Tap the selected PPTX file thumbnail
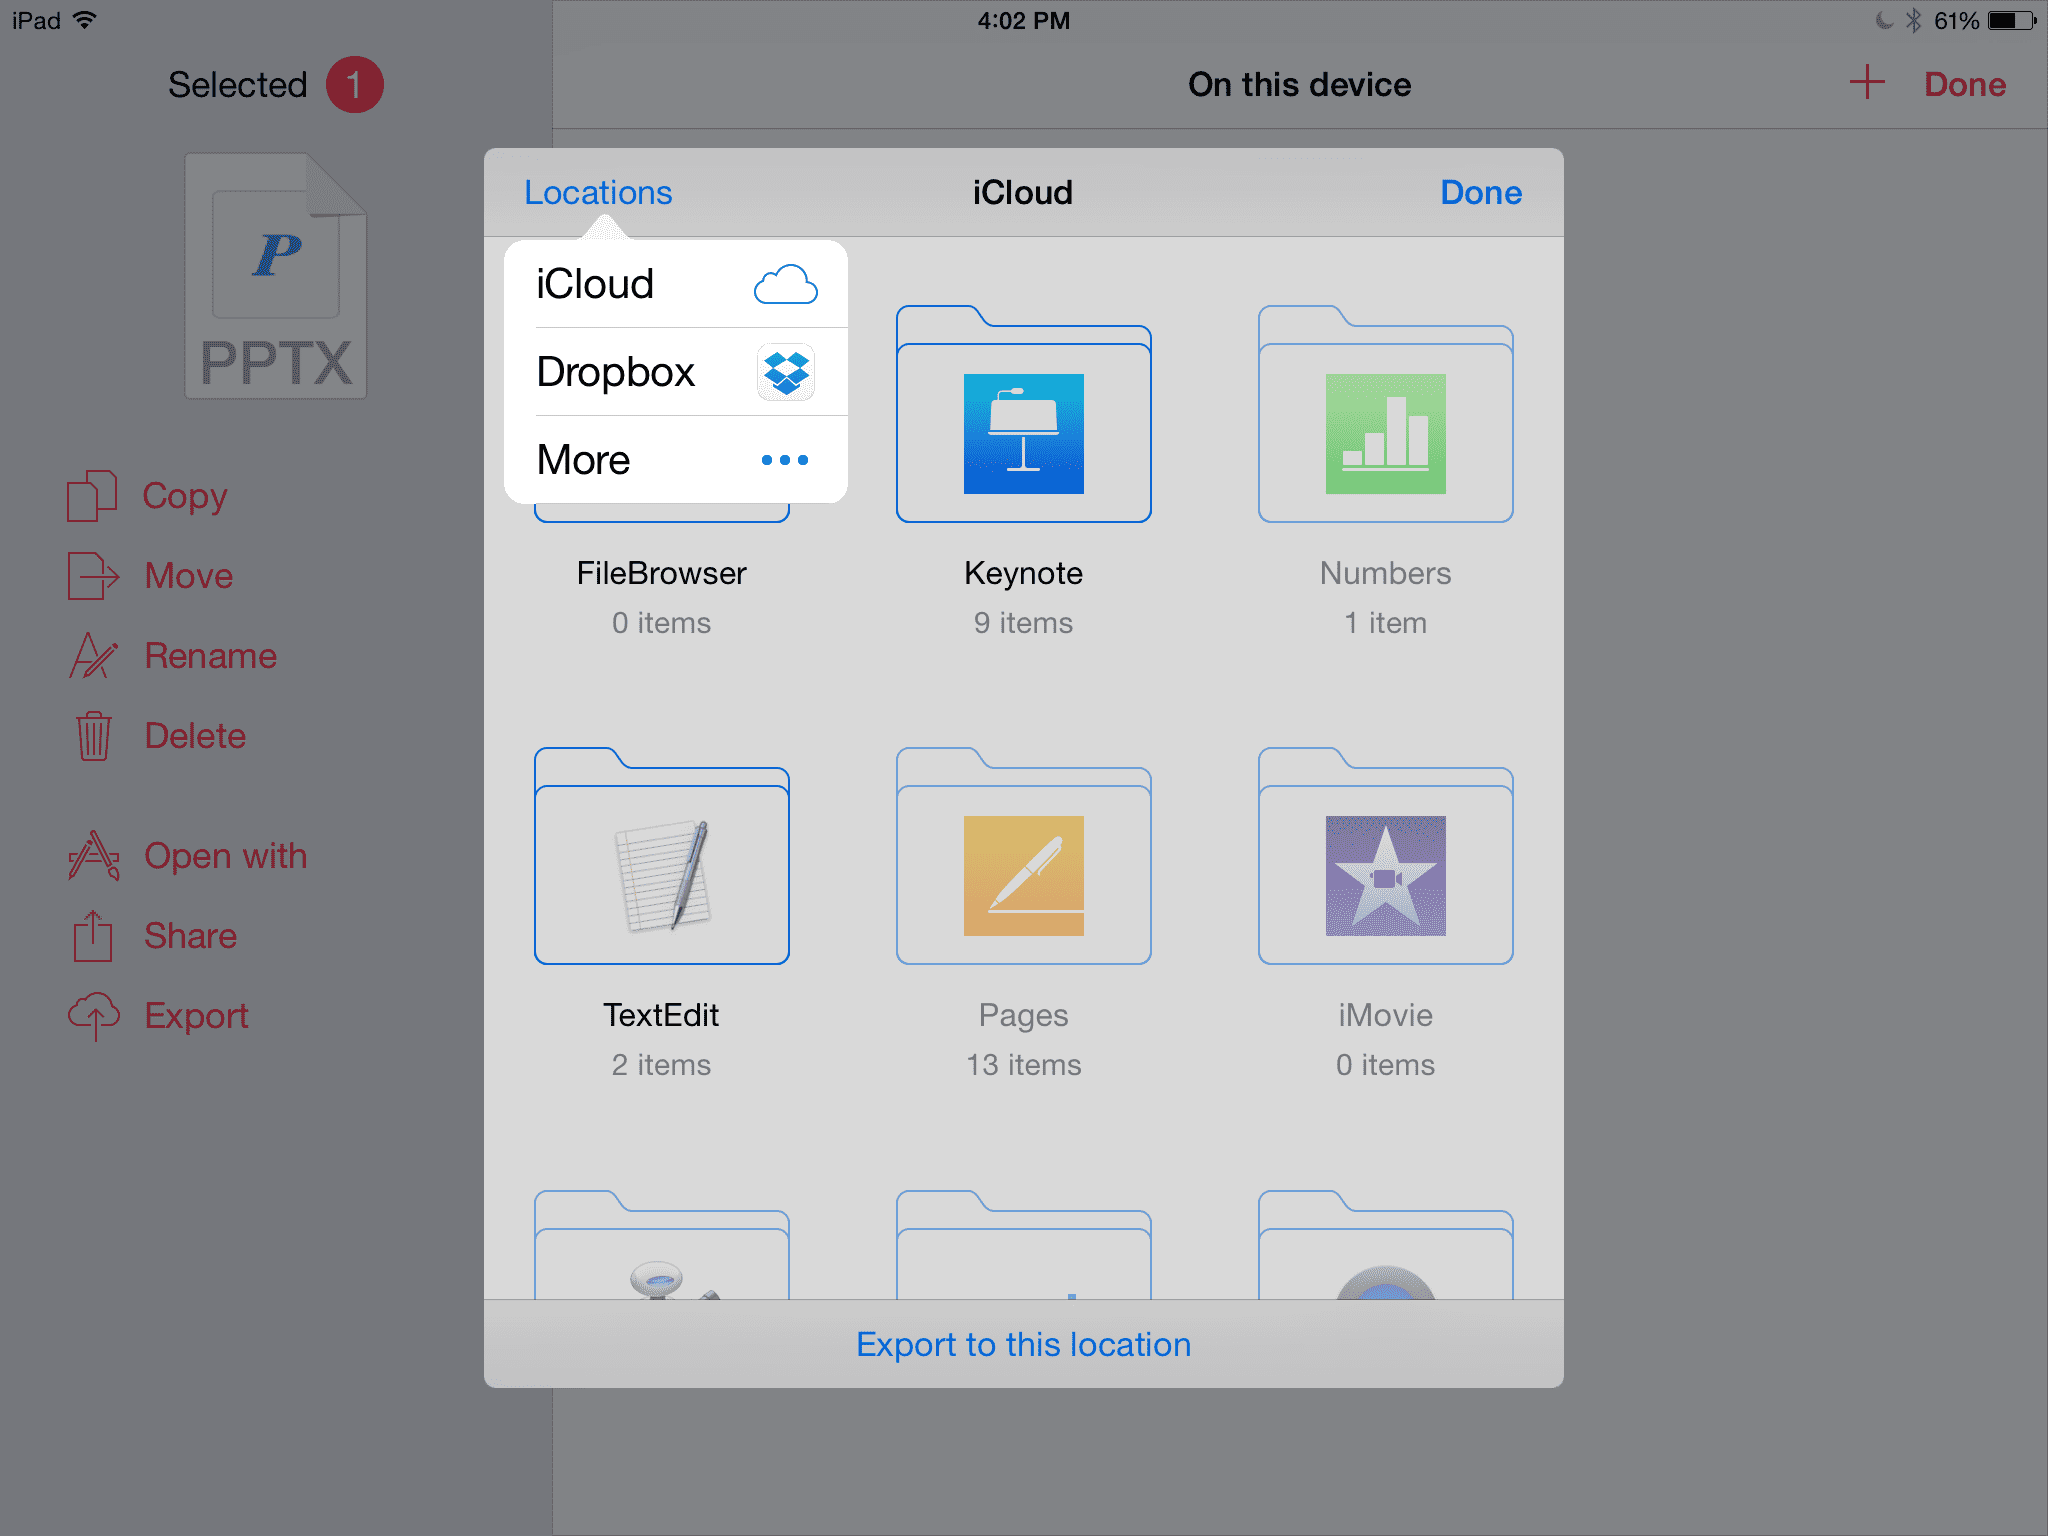This screenshot has height=1536, width=2048. (x=276, y=276)
